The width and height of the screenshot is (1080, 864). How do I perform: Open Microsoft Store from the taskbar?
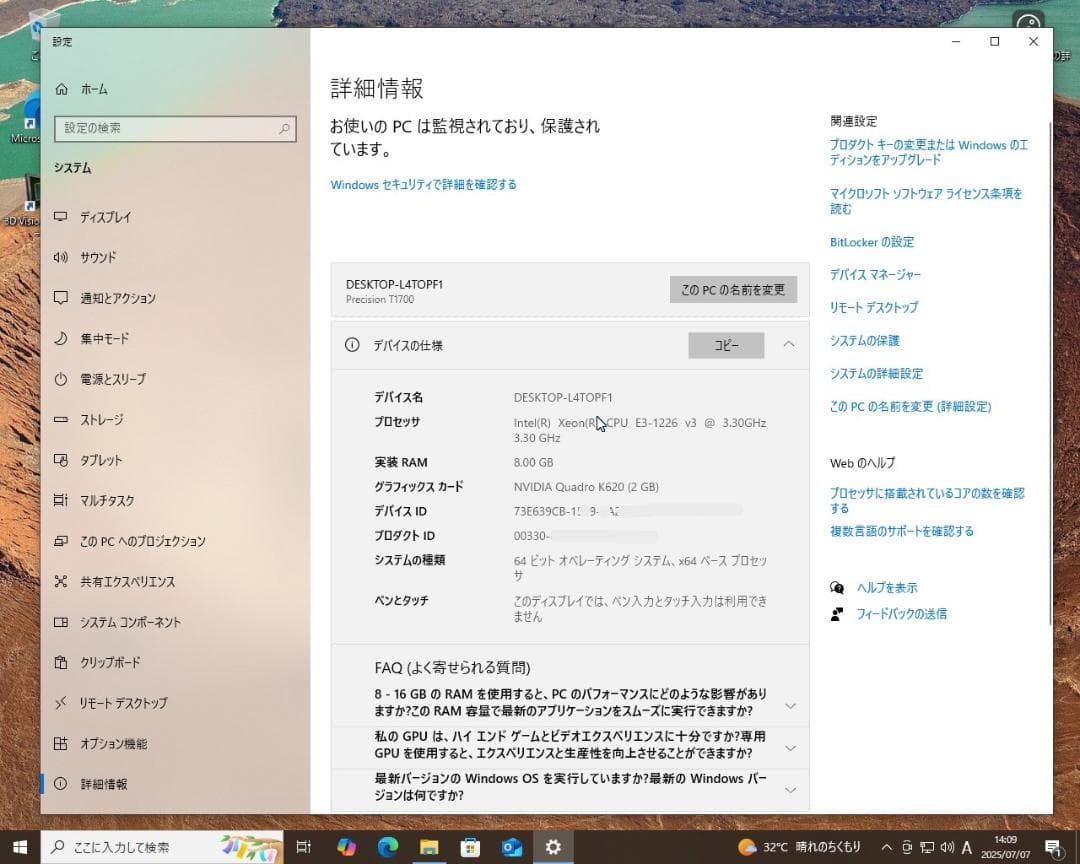pos(470,847)
